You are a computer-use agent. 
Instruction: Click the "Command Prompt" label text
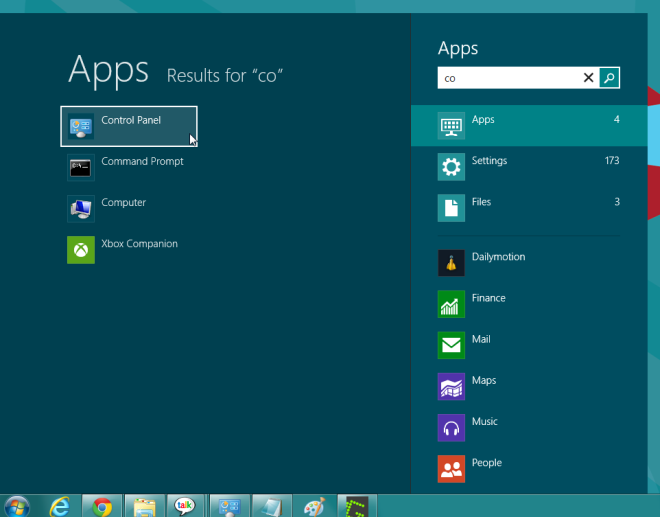pos(142,161)
